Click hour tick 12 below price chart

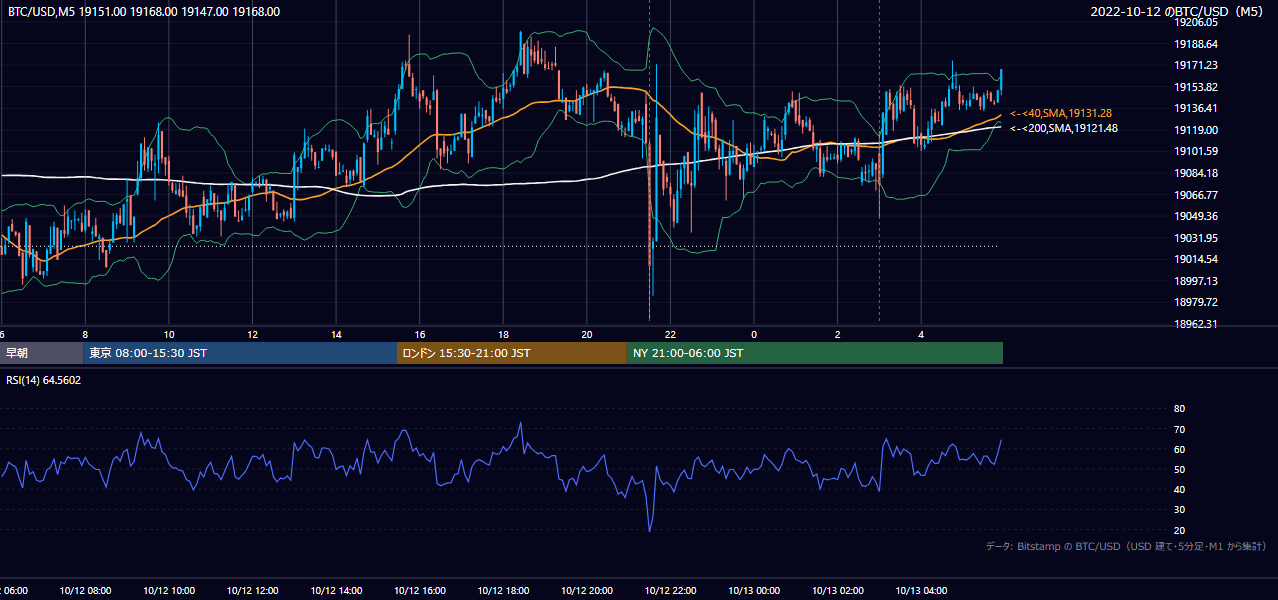252,334
